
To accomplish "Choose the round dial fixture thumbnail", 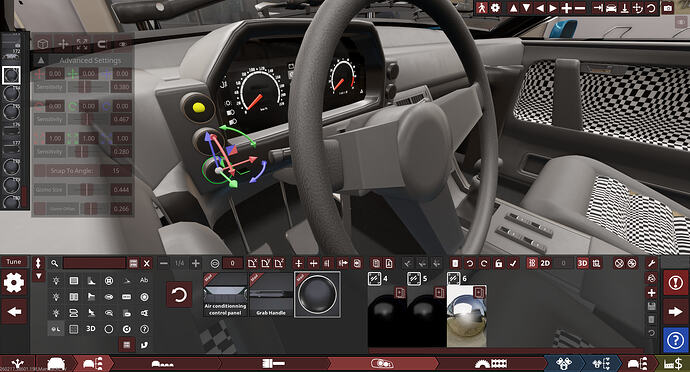I will (317, 295).
